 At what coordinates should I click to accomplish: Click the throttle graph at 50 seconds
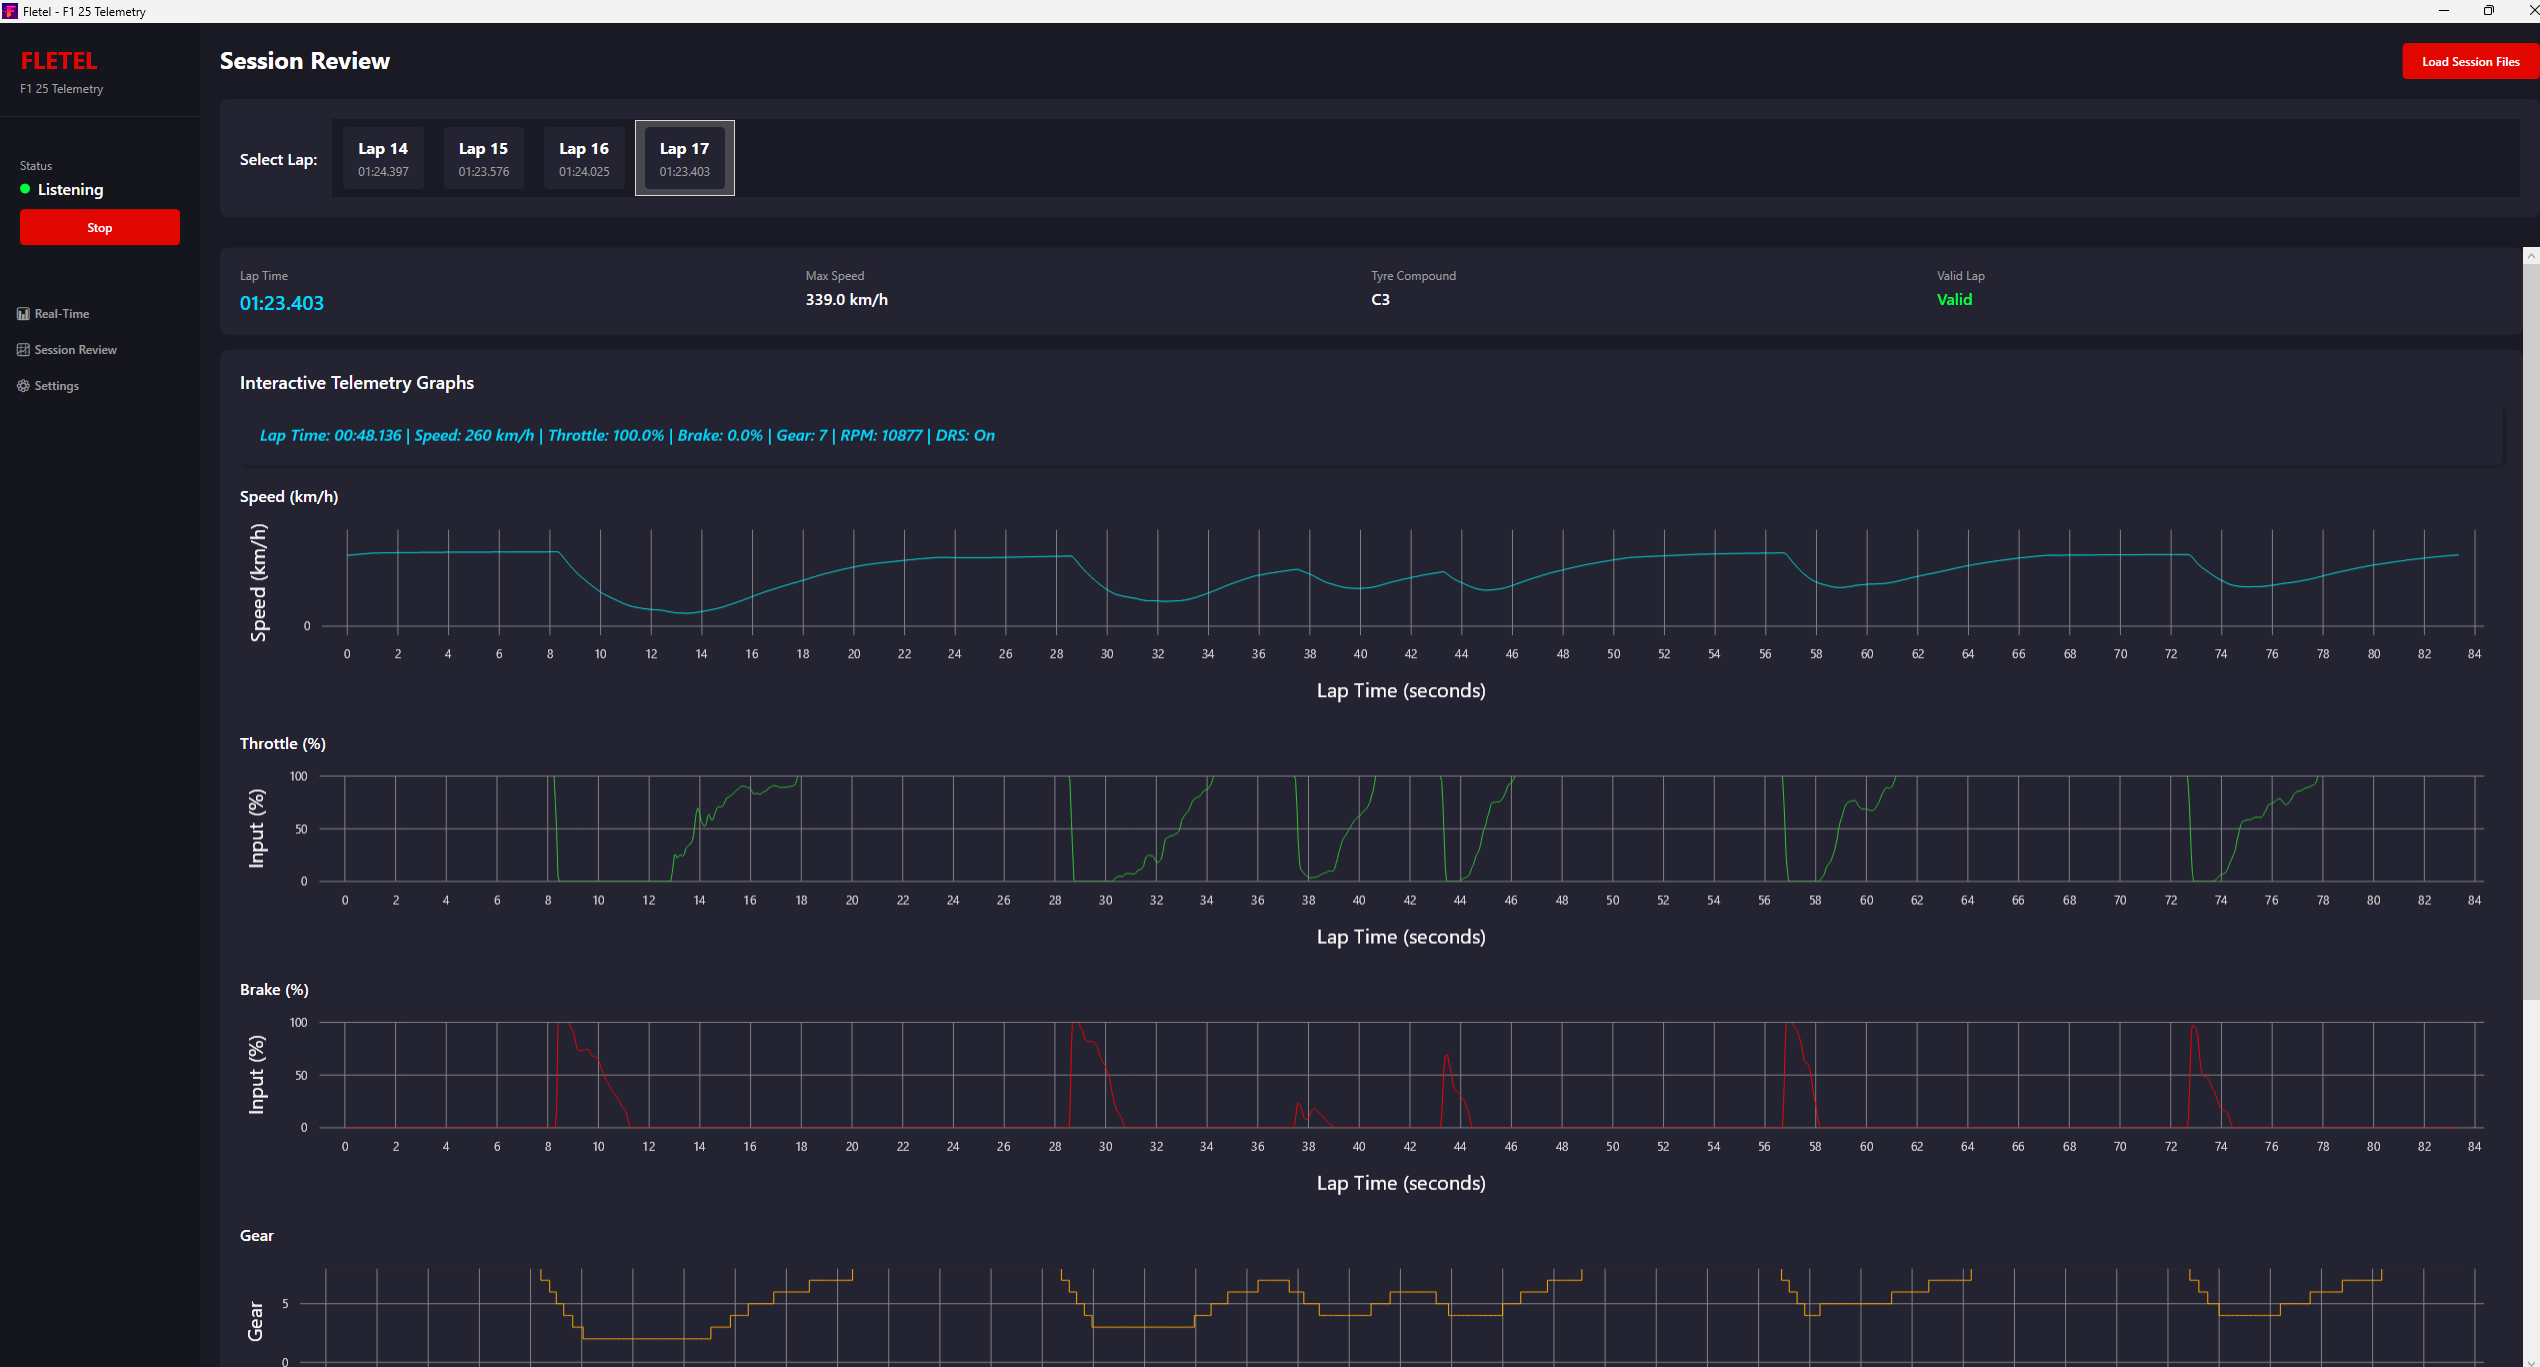pyautogui.click(x=1612, y=828)
